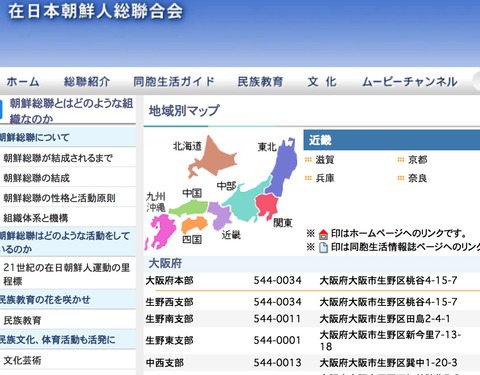Click the bullet icon beside 滋賀
The height and width of the screenshot is (375, 480).
pos(308,160)
